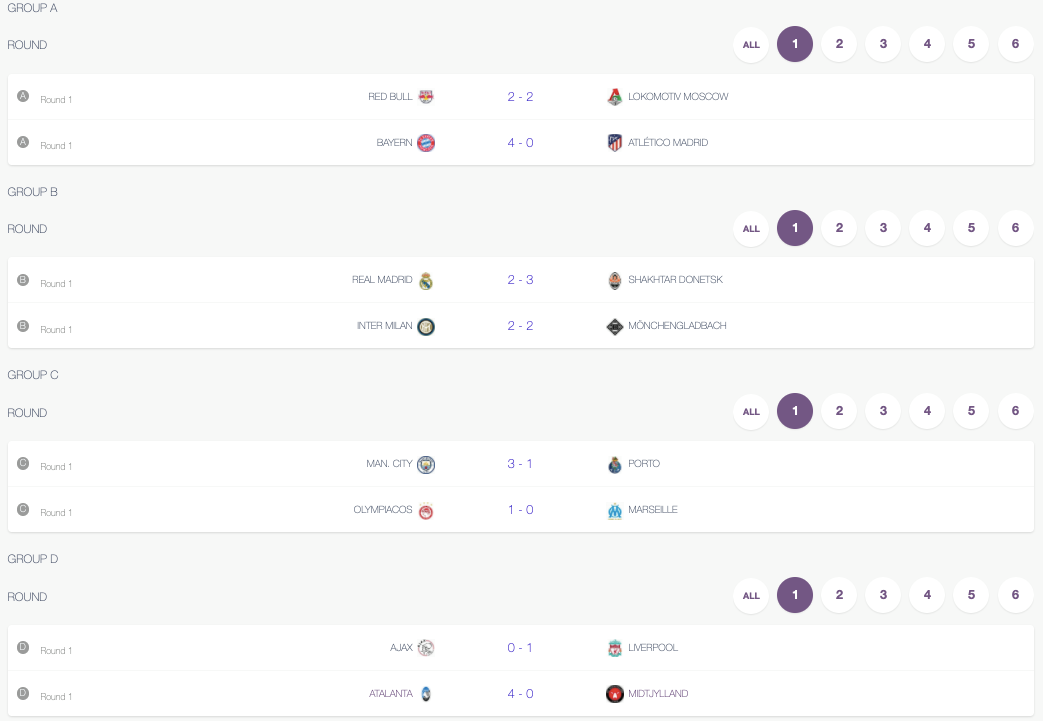Viewport: 1043px width, 721px height.
Task: Click the Marseille club logo
Action: click(x=615, y=510)
